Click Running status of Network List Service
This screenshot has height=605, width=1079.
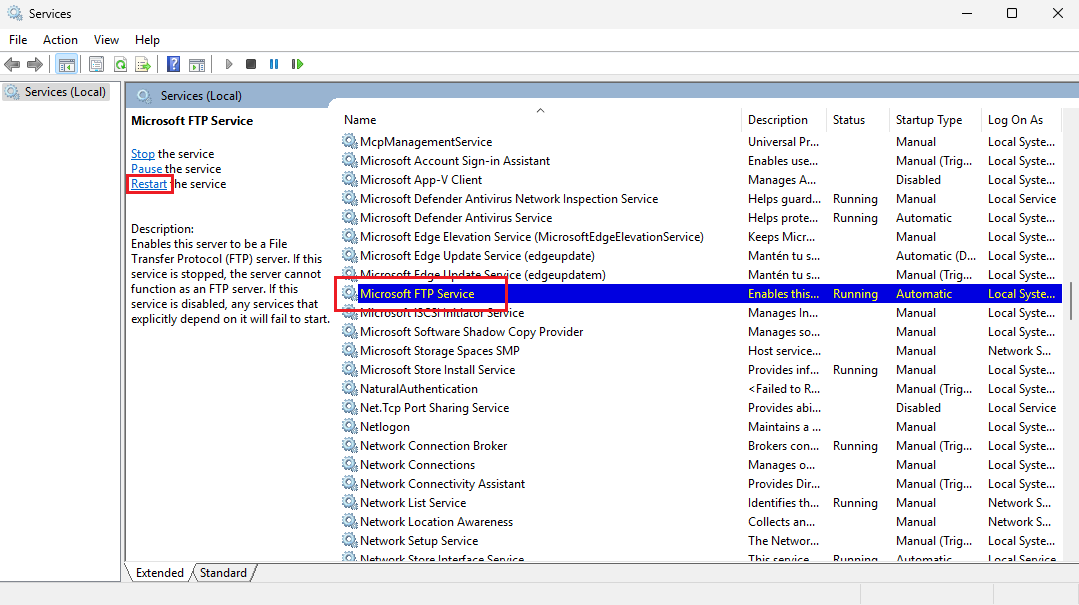click(x=855, y=503)
